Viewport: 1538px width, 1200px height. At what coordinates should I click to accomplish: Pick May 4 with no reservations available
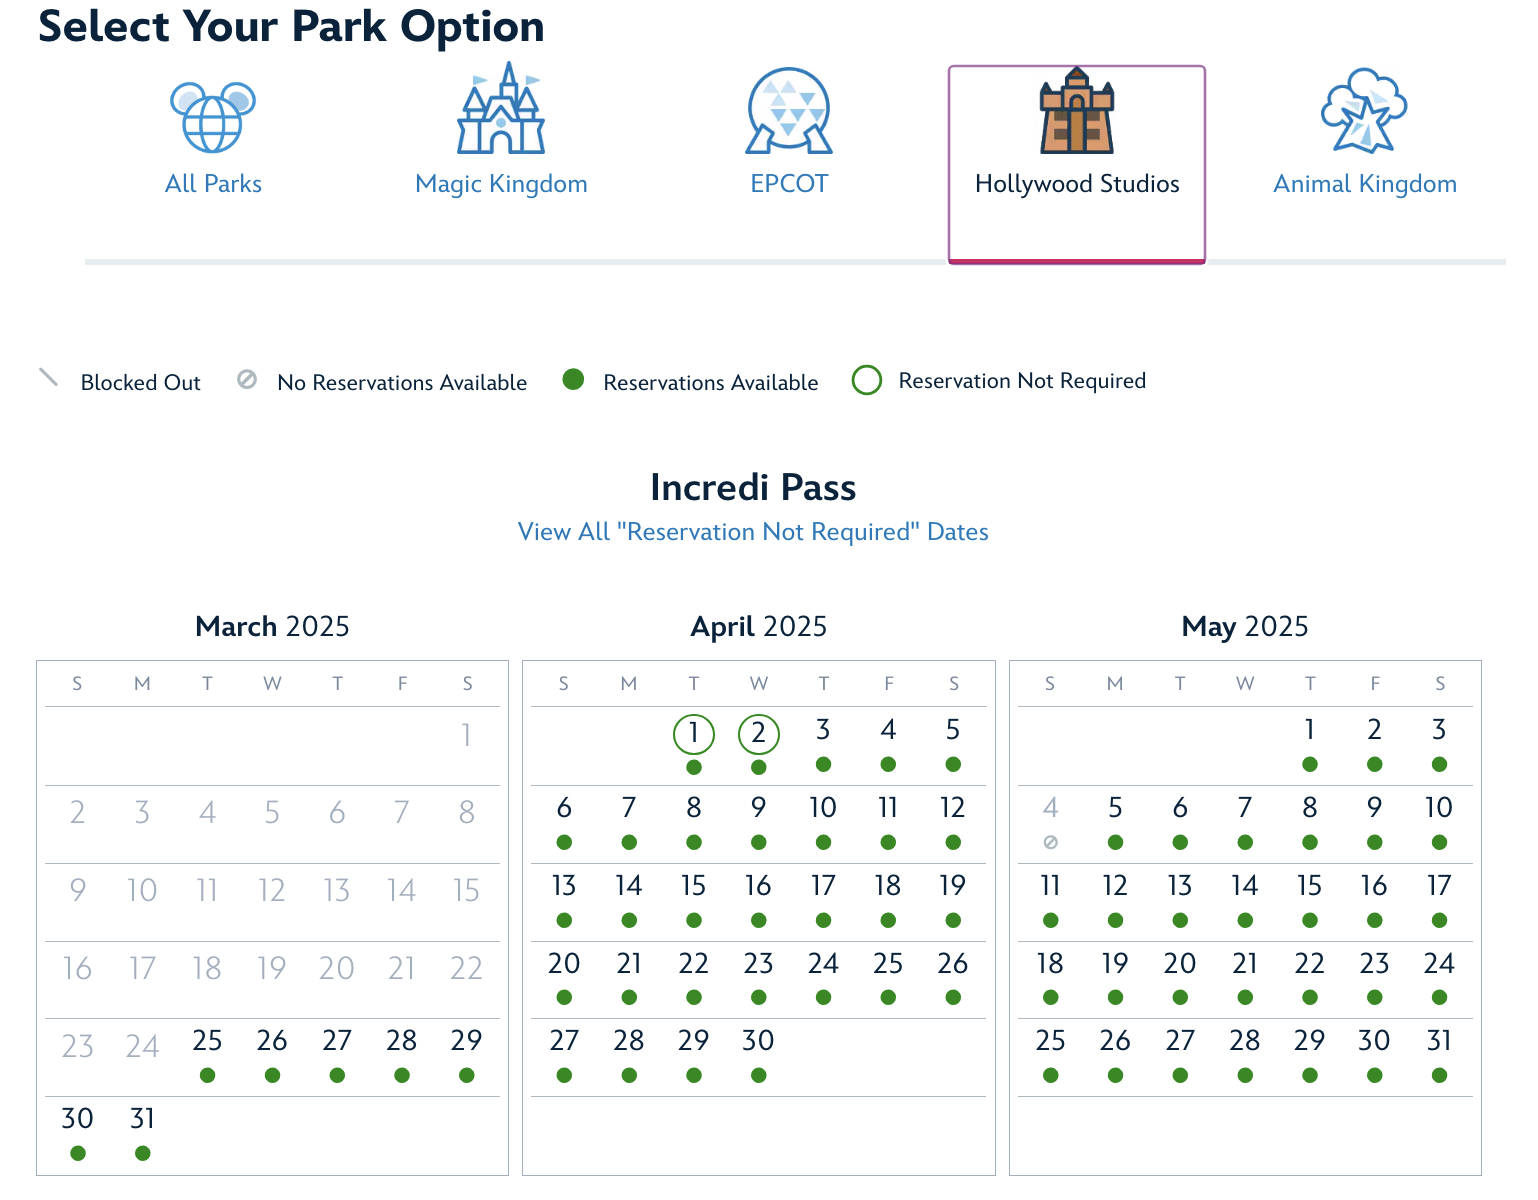coord(1050,808)
